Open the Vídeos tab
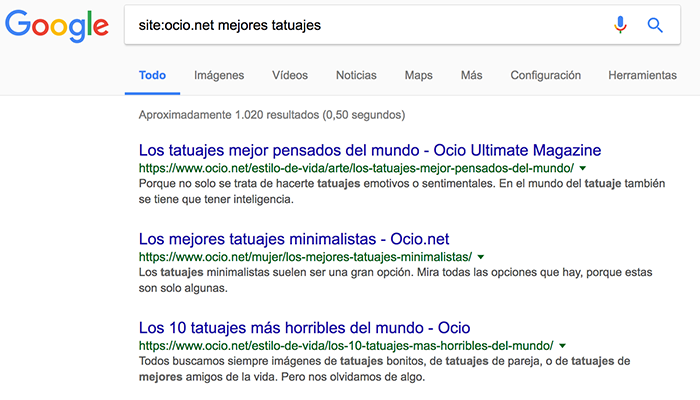 (x=290, y=75)
